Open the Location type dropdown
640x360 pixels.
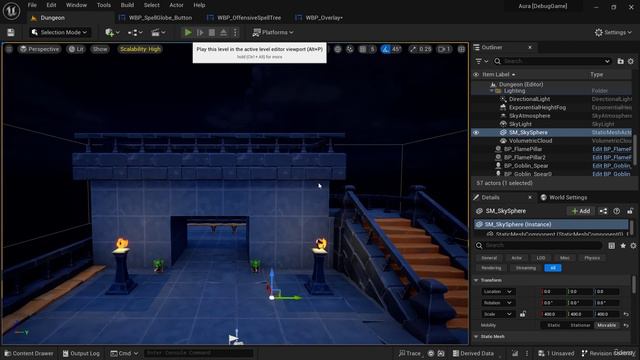(x=498, y=291)
